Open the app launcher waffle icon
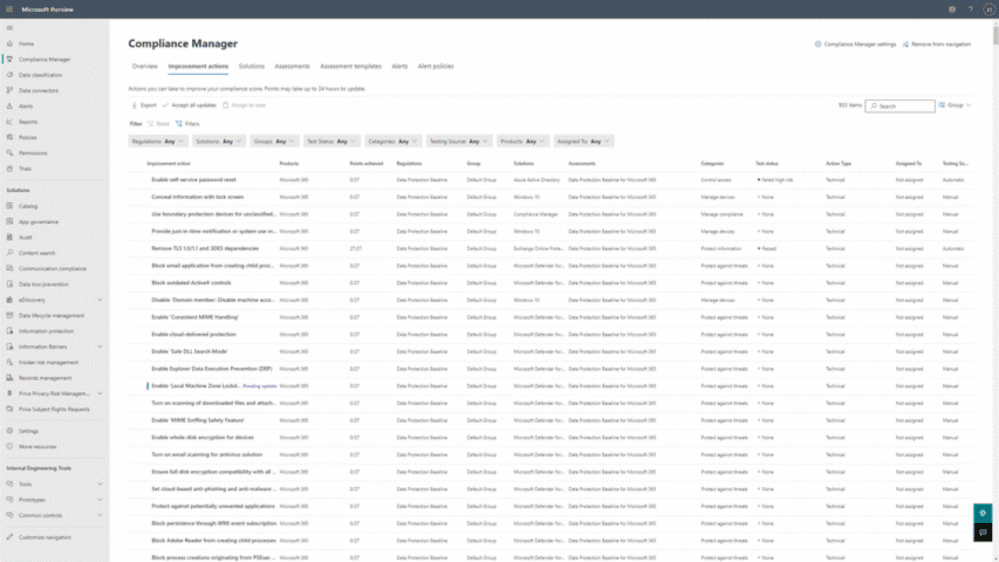 pyautogui.click(x=9, y=10)
